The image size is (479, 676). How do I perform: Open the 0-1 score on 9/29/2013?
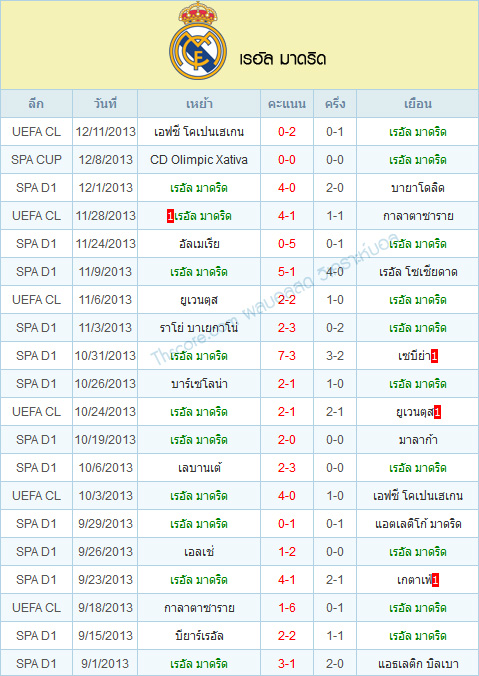pyautogui.click(x=287, y=524)
